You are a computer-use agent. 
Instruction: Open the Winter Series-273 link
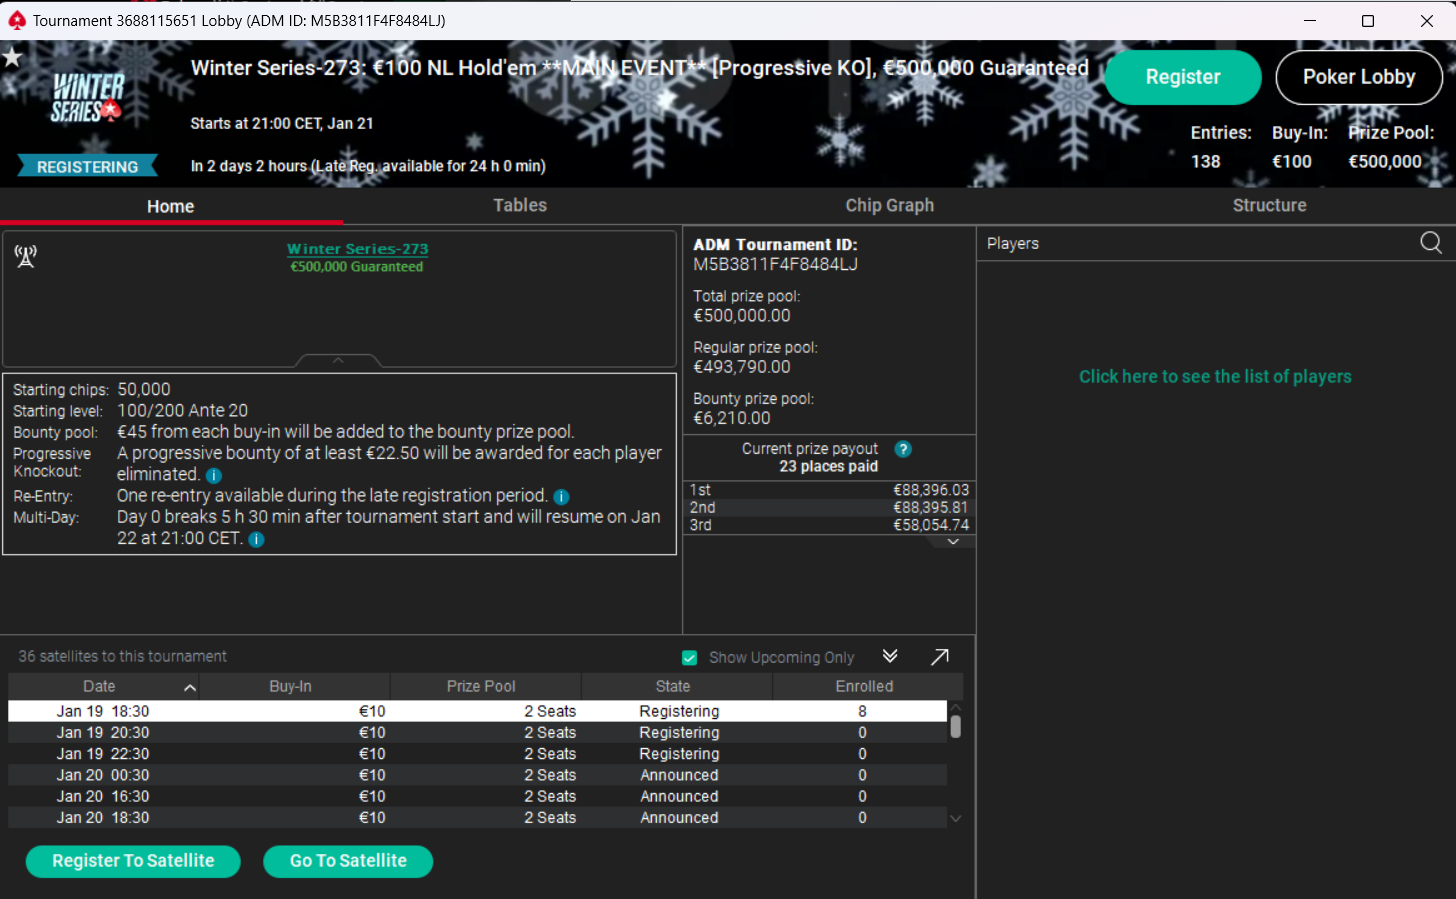tap(357, 249)
